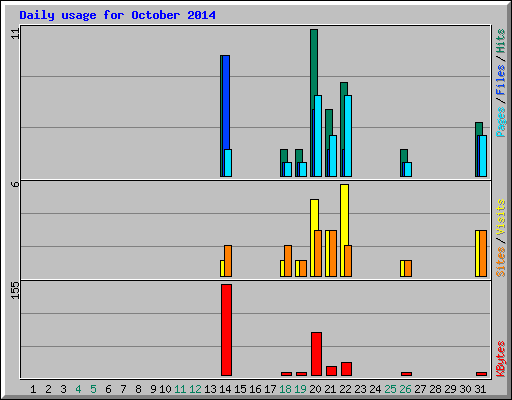Screen dimensions: 512x400
Task: Click the green x-axis day label '5'
Action: (x=93, y=389)
